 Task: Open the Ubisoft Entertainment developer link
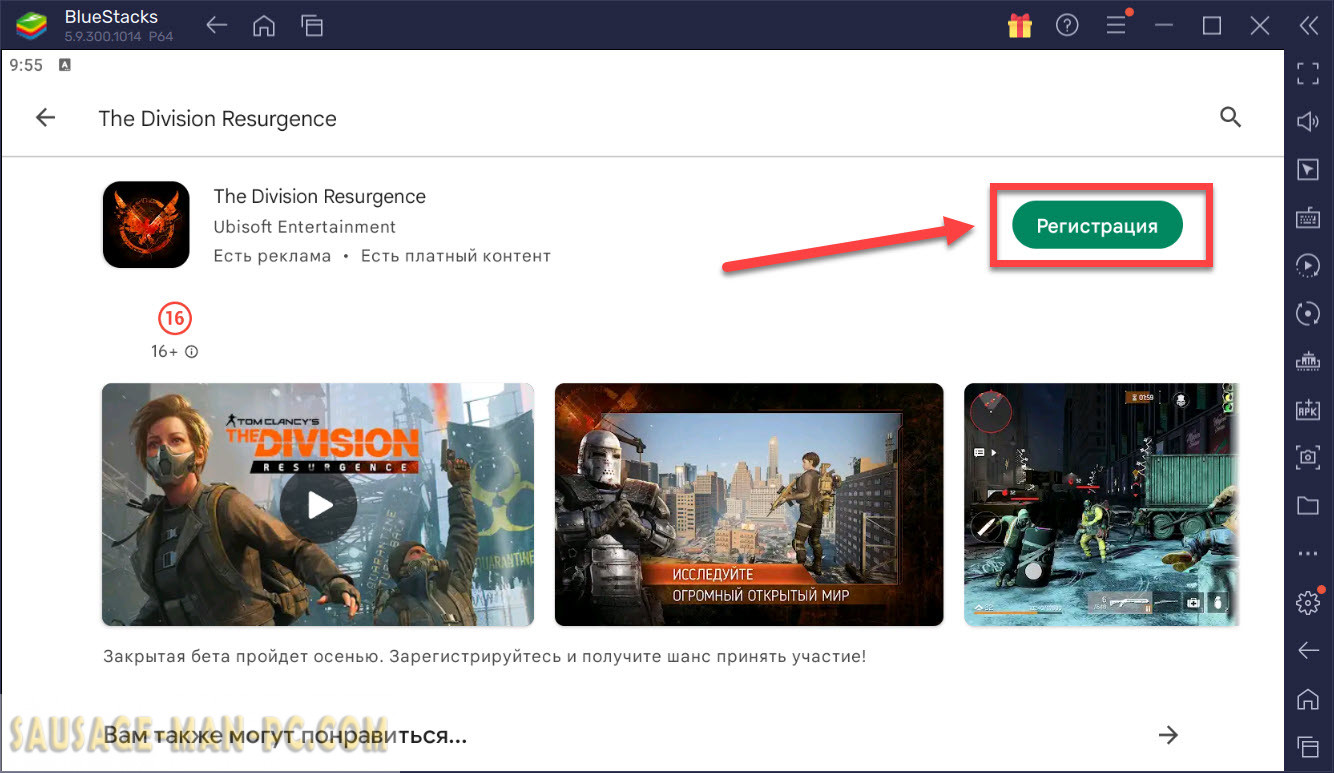305,227
